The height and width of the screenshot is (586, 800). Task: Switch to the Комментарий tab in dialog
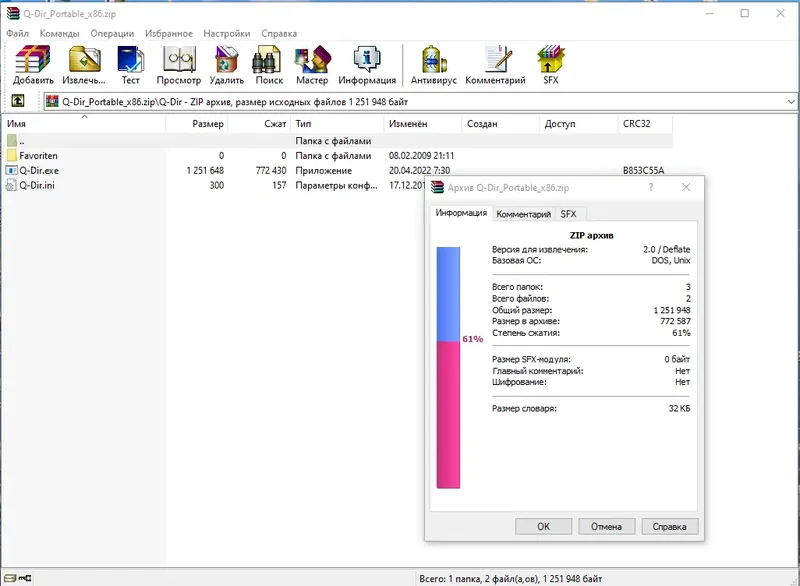[523, 214]
